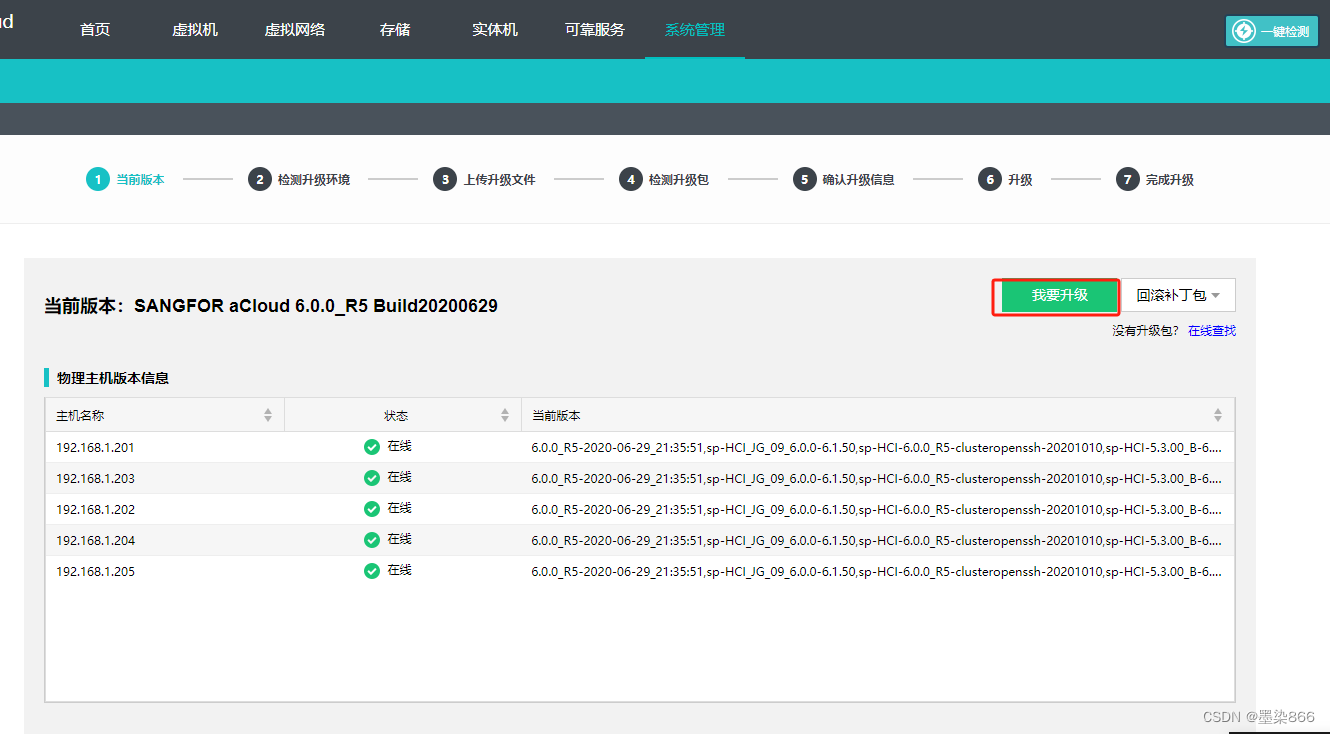Screen dimensions: 1330x734
Task: Open the 存储 menu
Action: [395, 30]
